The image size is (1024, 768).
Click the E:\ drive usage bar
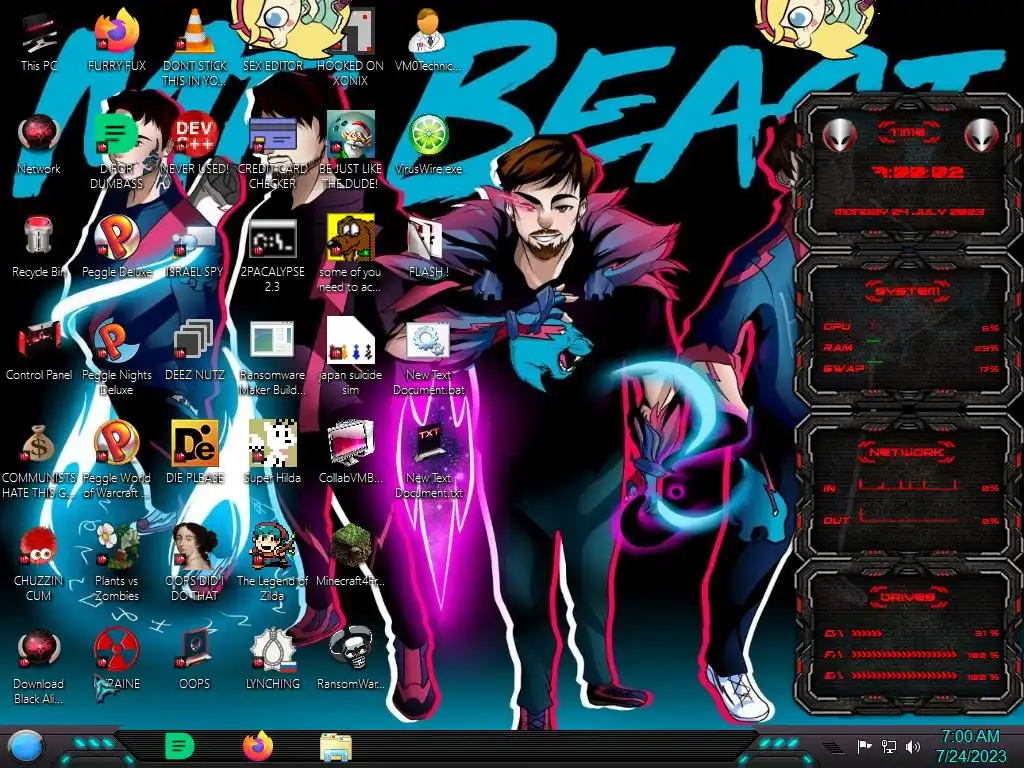click(912, 676)
